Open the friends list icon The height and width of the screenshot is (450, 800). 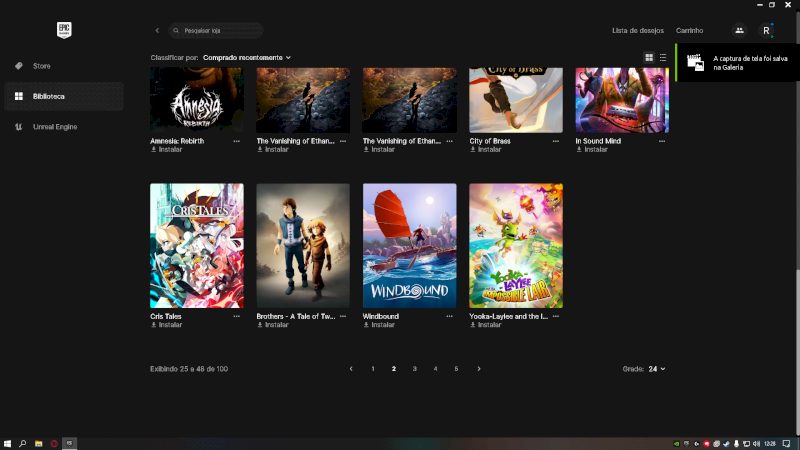tap(739, 31)
